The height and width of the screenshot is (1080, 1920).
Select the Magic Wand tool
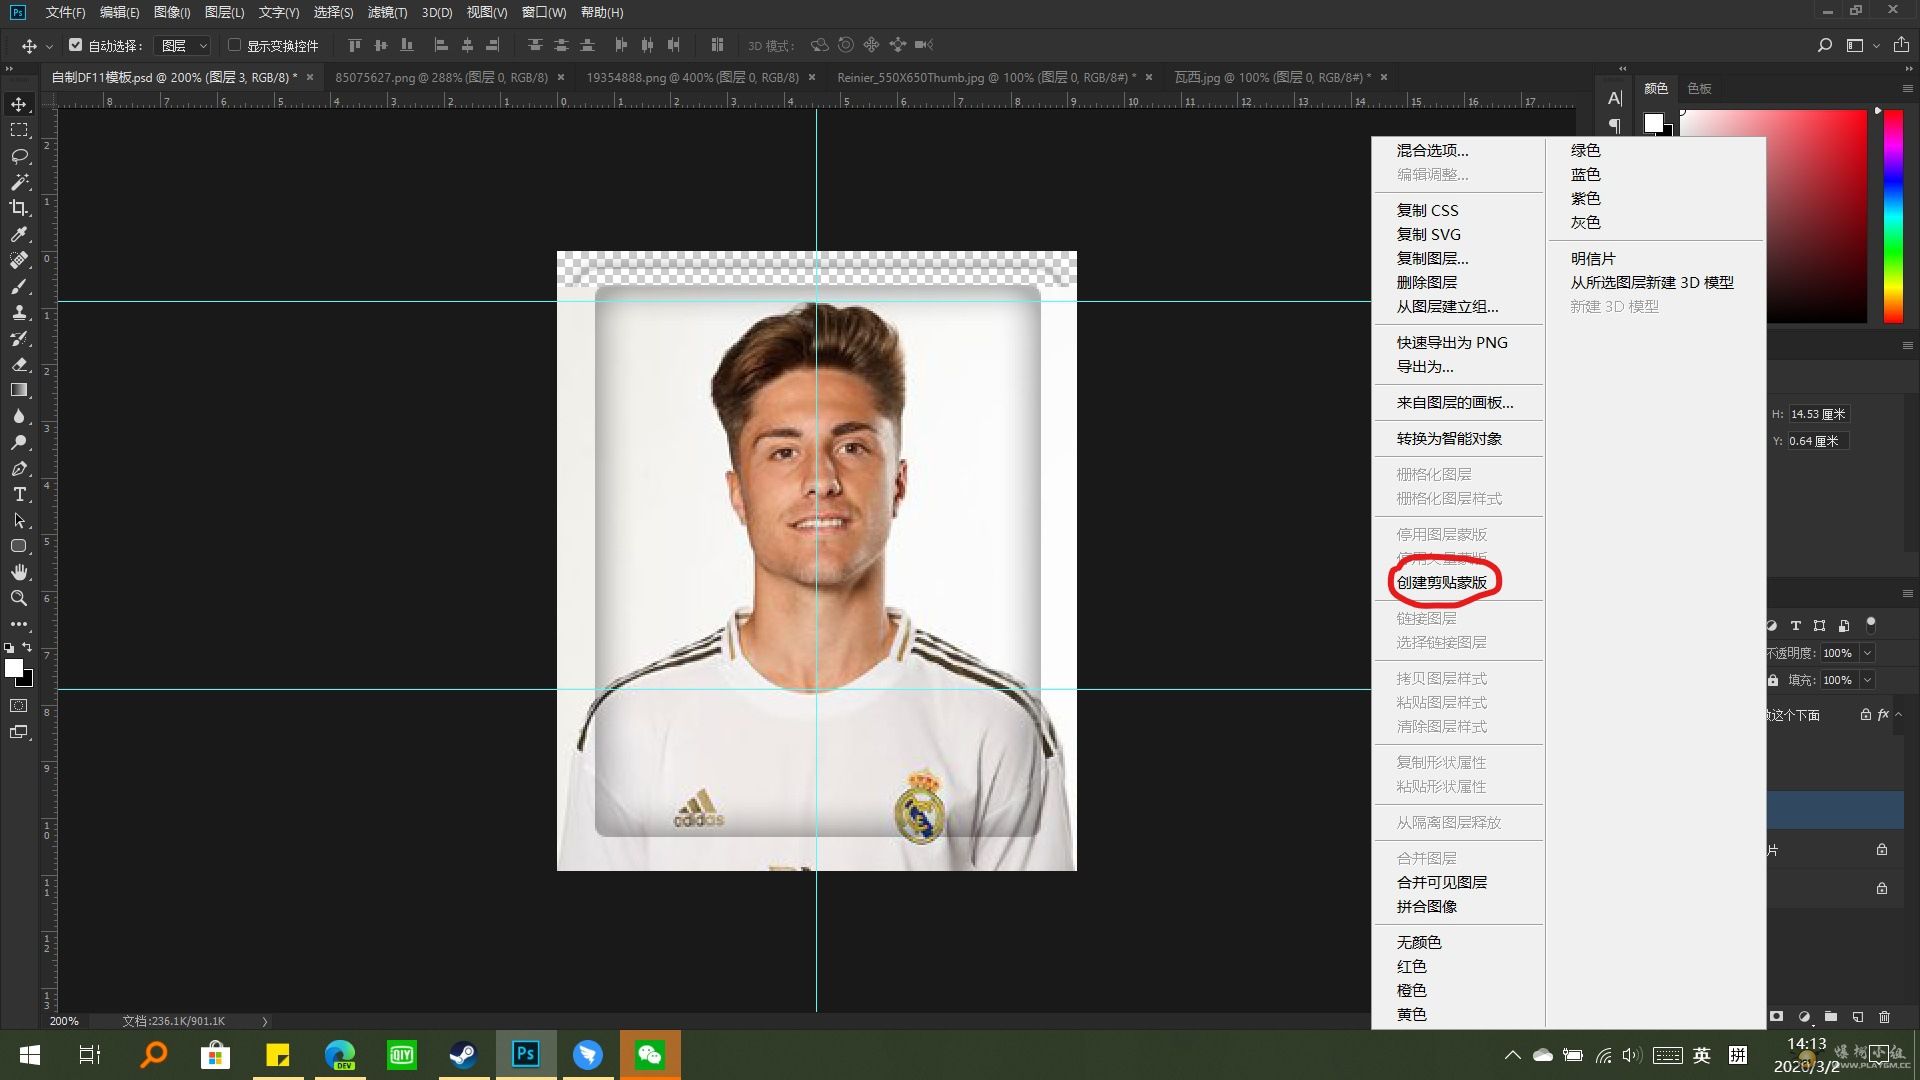point(19,182)
